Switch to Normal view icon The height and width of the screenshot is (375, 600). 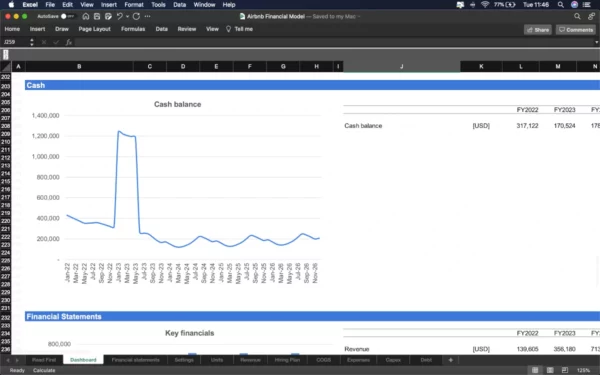[535, 370]
